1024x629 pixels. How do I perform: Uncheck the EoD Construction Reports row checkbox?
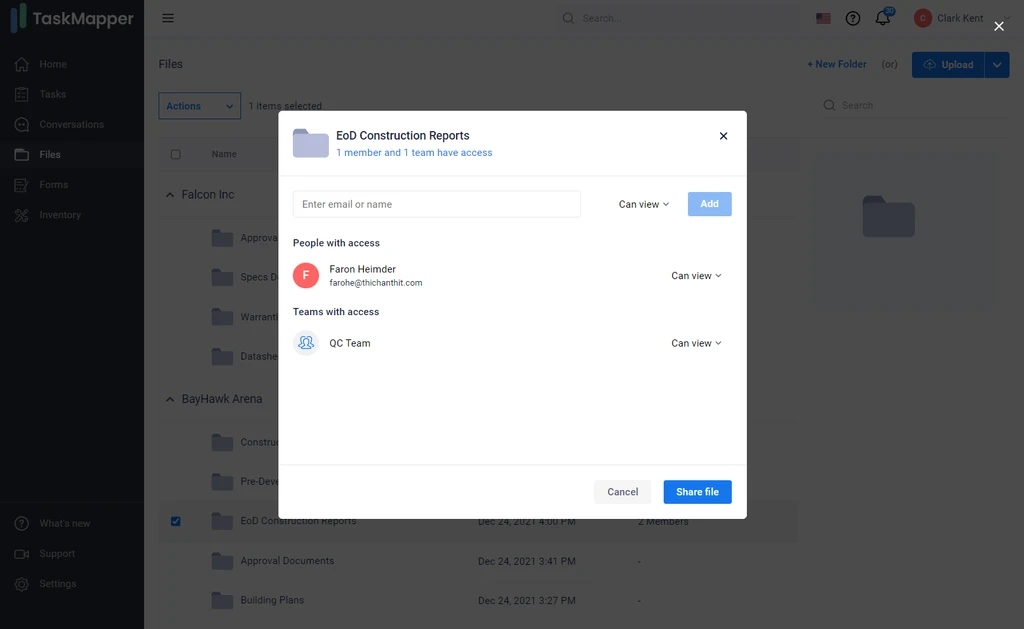pyautogui.click(x=176, y=521)
